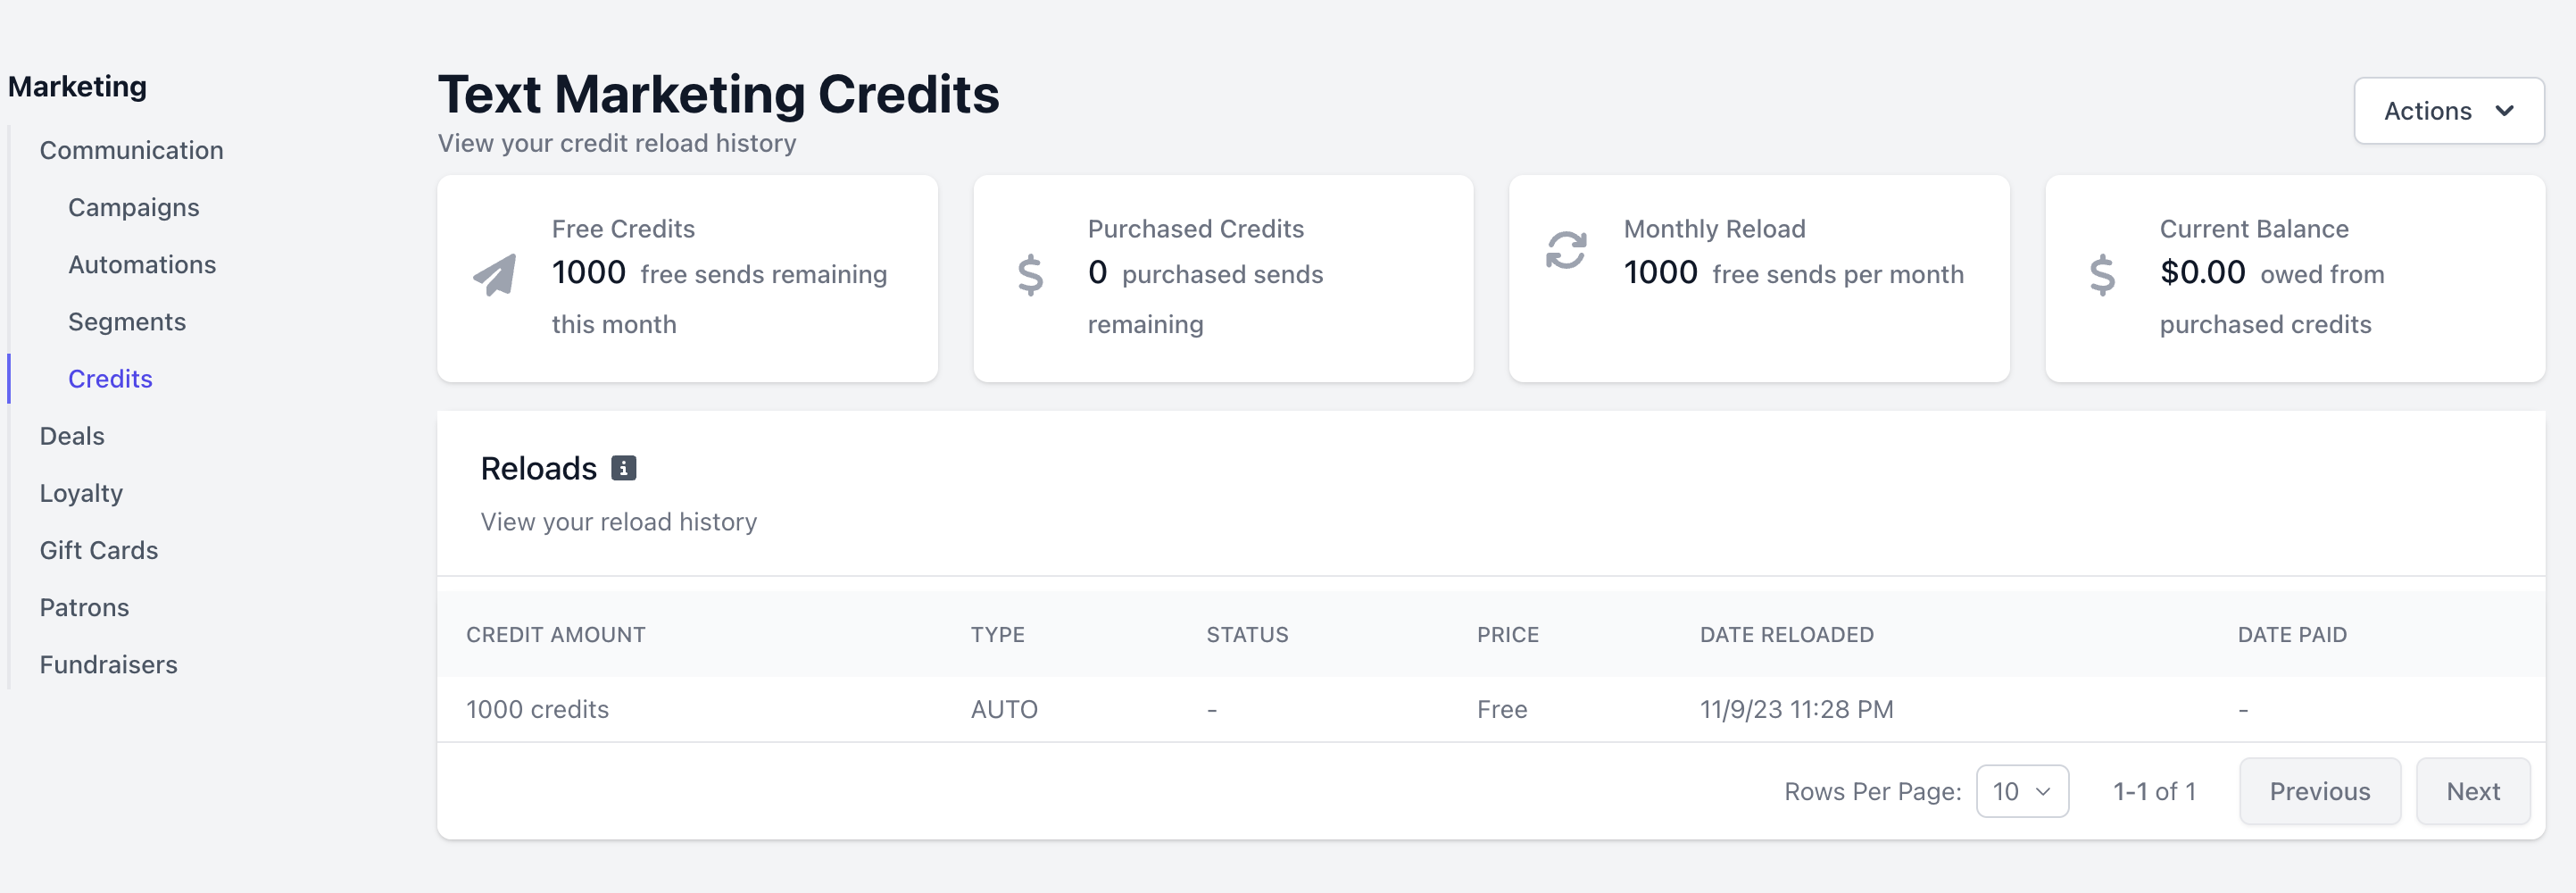Go to Gift Cards
Viewport: 2576px width, 893px height.
pos(99,550)
